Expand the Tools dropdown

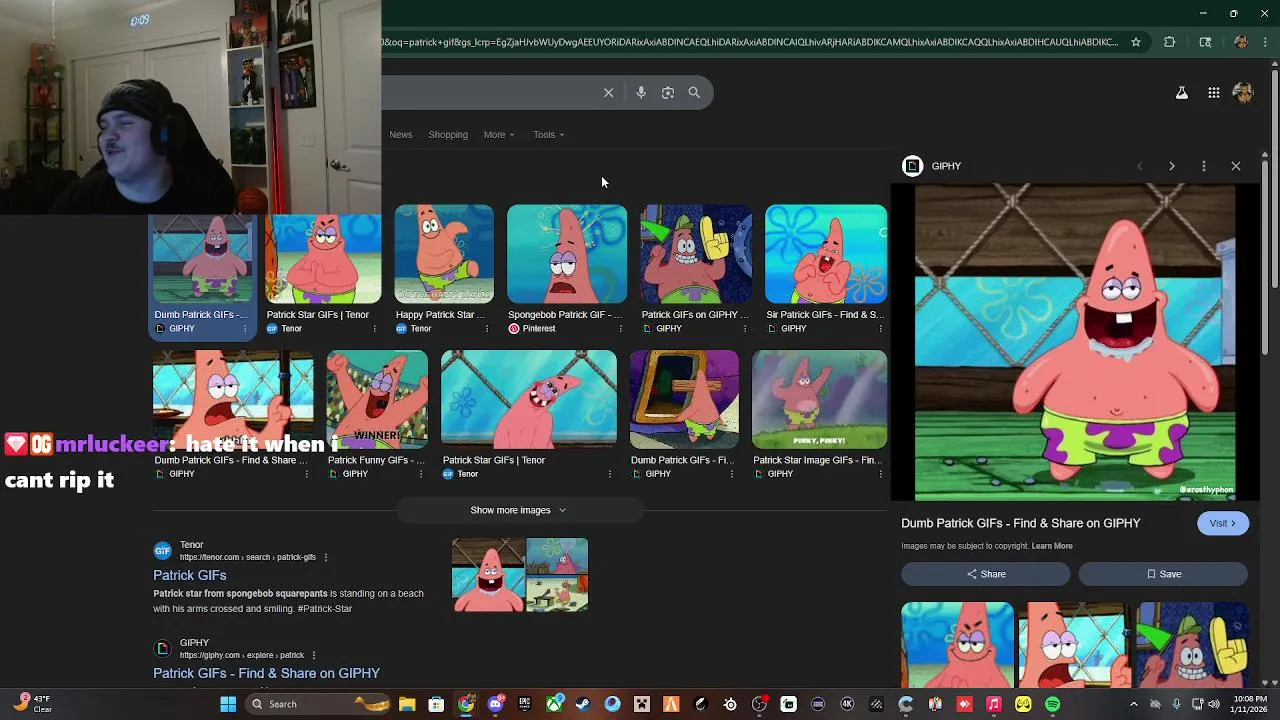click(548, 135)
